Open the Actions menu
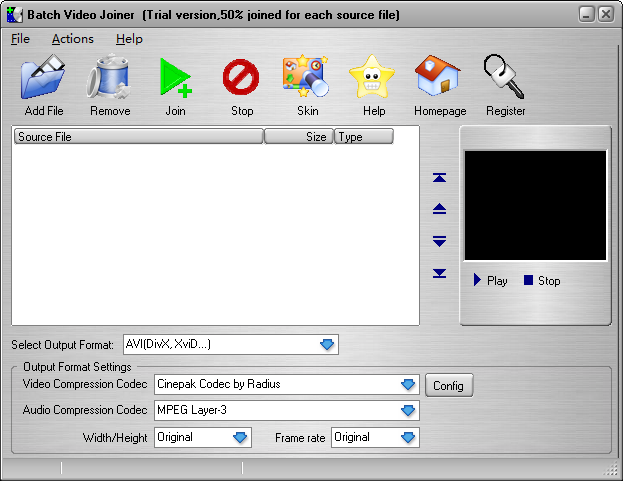 click(72, 39)
